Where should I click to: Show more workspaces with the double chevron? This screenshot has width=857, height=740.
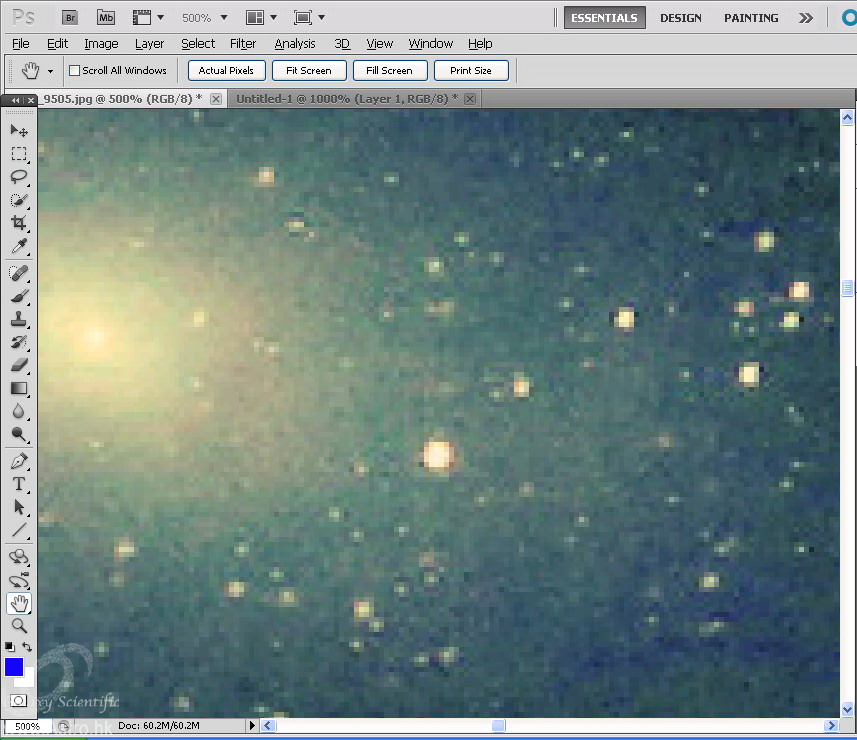point(806,18)
